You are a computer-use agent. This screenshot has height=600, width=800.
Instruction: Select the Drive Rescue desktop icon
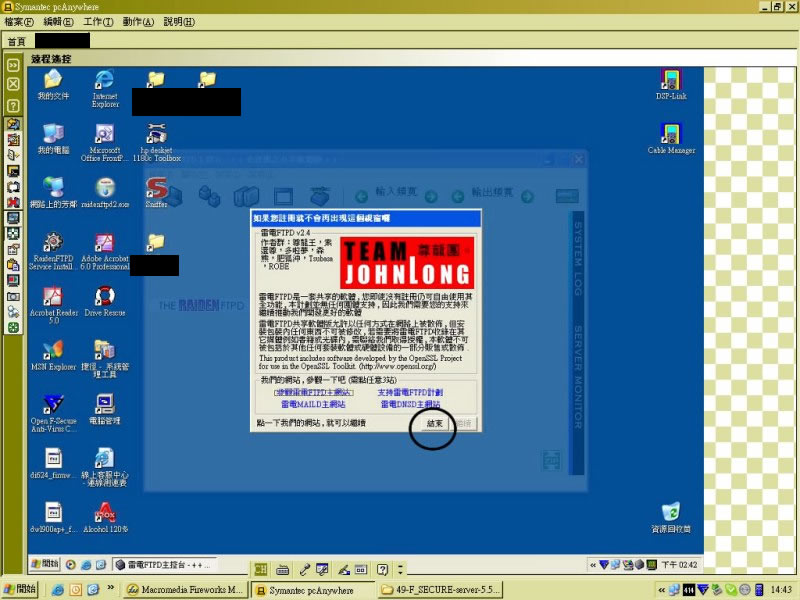(x=105, y=302)
